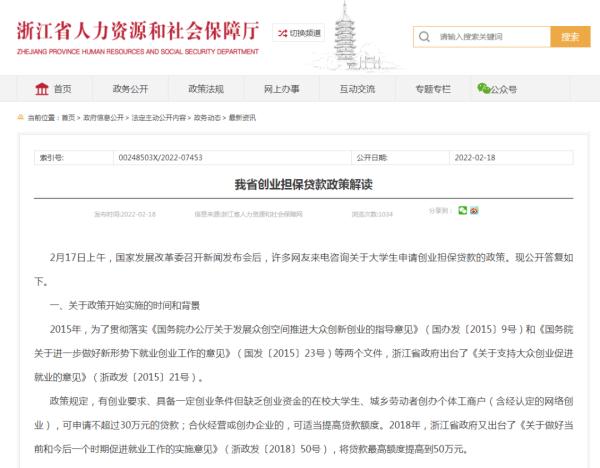Viewport: 600px width, 468px height.
Task: Click the 浏览次数 view count text
Action: [x=372, y=214]
